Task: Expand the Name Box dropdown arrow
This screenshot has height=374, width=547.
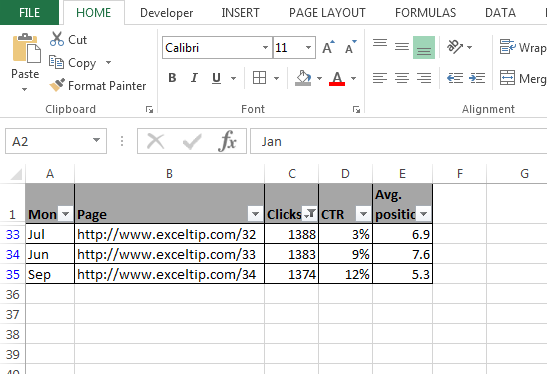Action: 97,141
